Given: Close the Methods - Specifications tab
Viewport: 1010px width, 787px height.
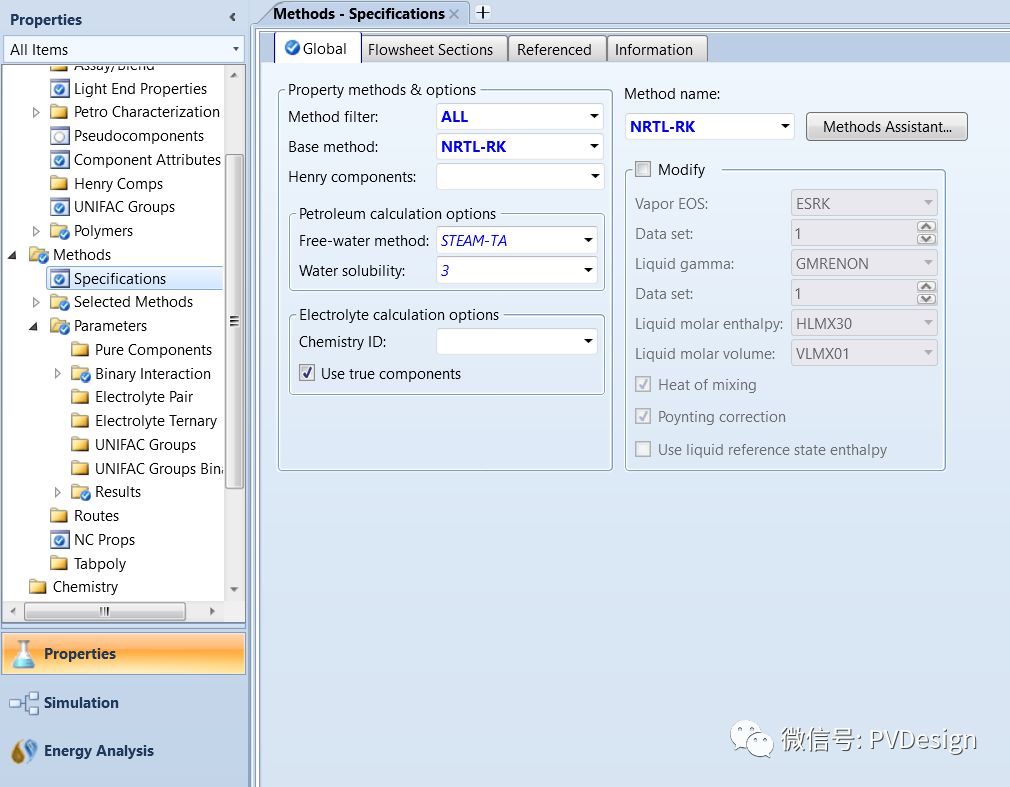Looking at the screenshot, I should pos(454,14).
